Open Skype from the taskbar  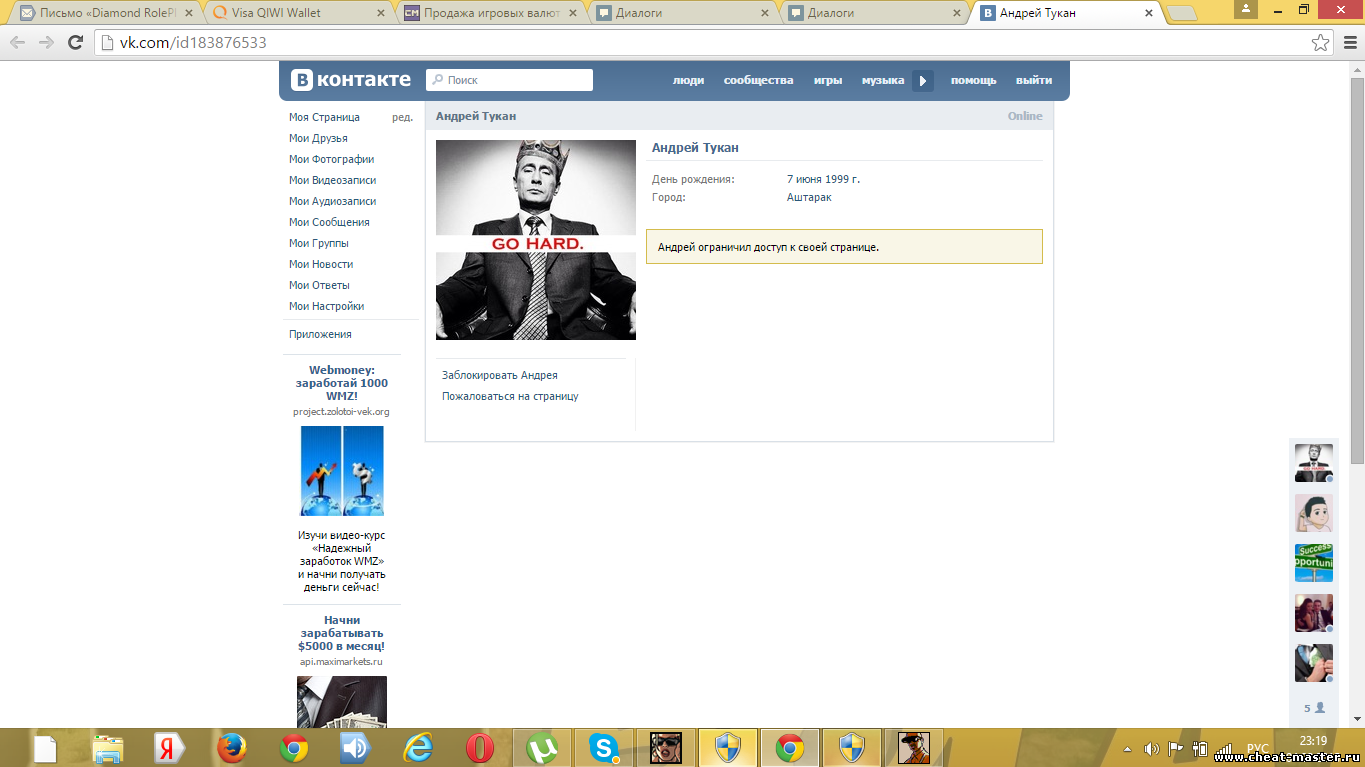click(x=603, y=747)
